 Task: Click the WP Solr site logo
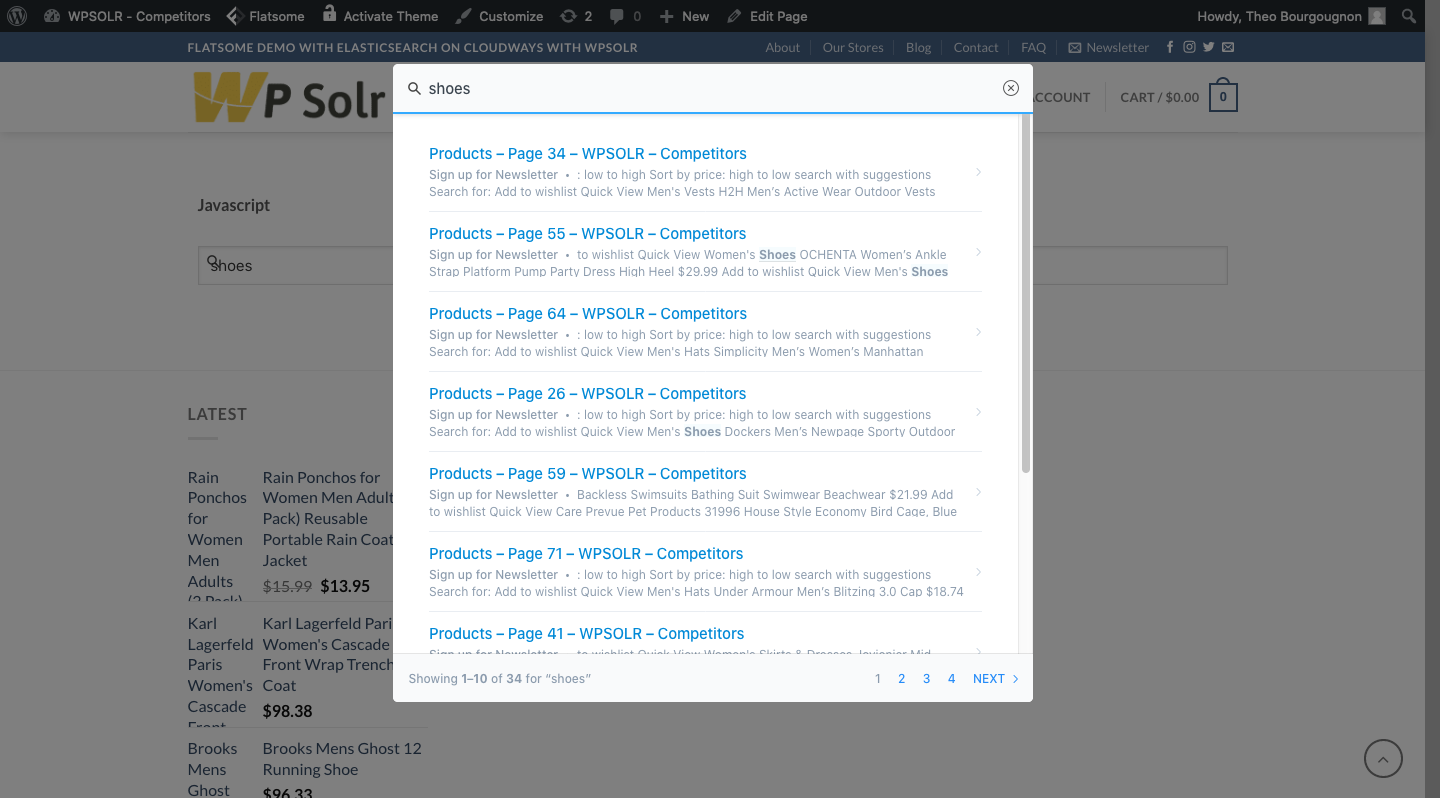point(289,97)
